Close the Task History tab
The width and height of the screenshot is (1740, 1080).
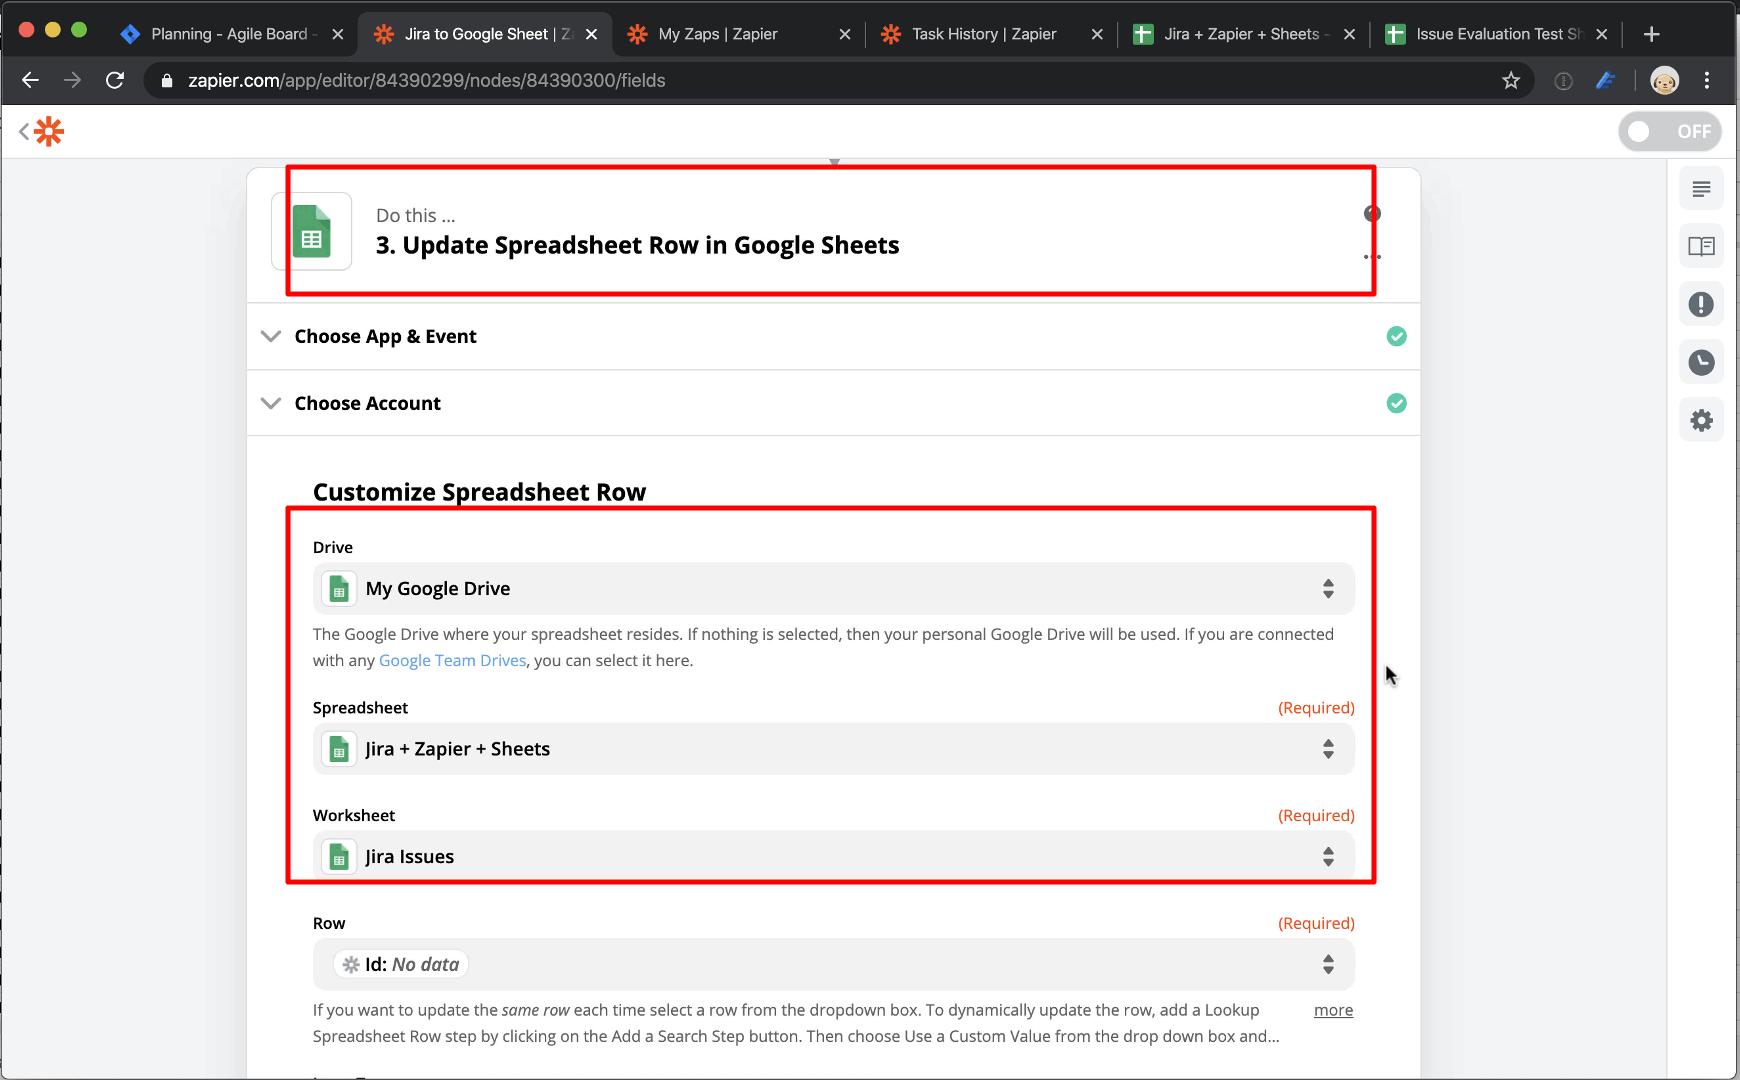[x=1097, y=34]
